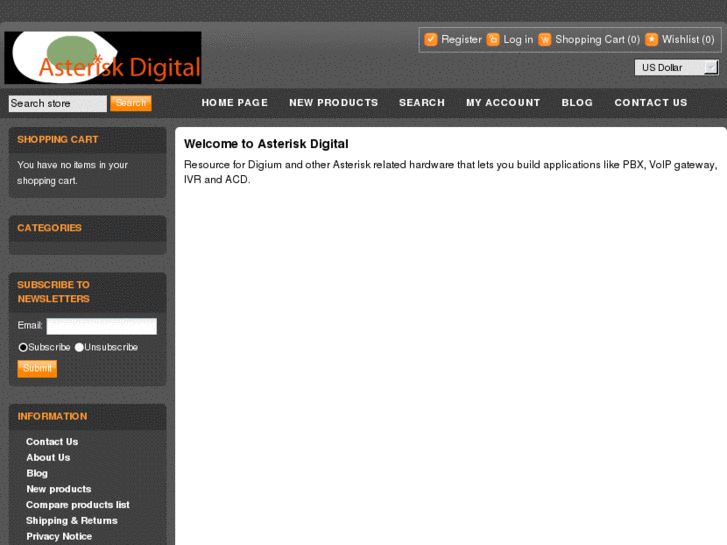The height and width of the screenshot is (545, 727).
Task: Go to HOME PAGE menu item
Action: [235, 103]
